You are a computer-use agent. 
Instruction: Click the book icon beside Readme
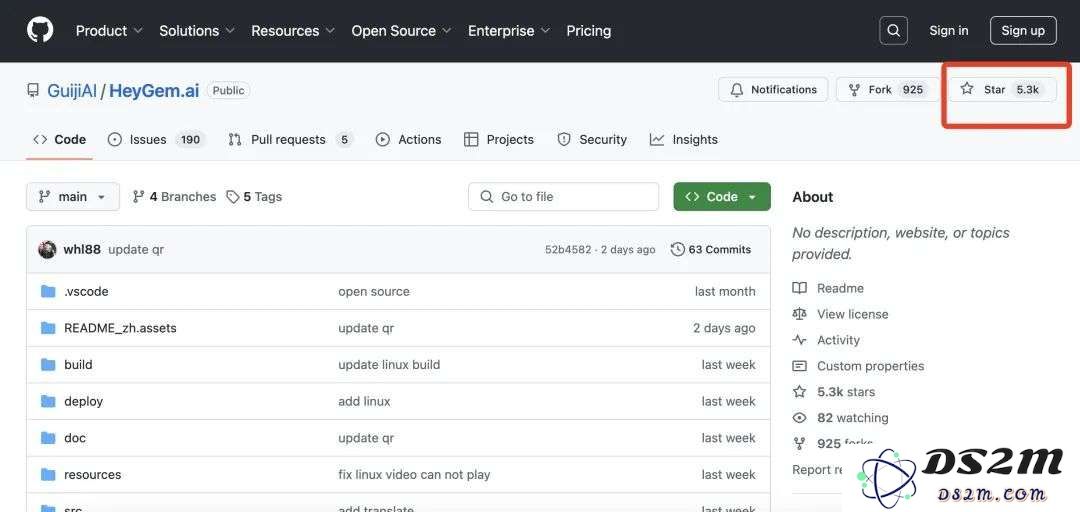(799, 288)
